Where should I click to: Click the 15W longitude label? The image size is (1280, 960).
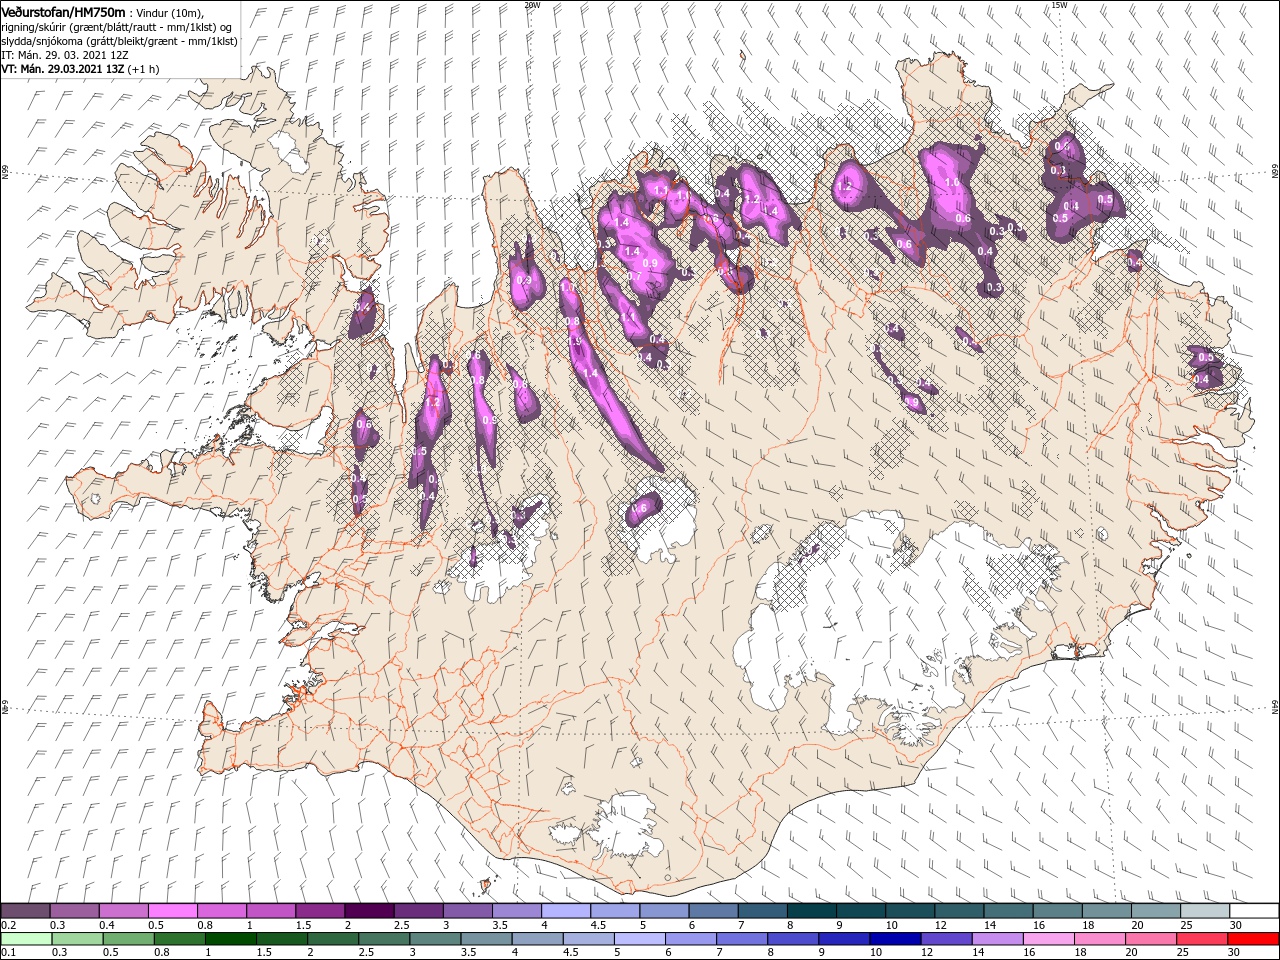click(1058, 5)
